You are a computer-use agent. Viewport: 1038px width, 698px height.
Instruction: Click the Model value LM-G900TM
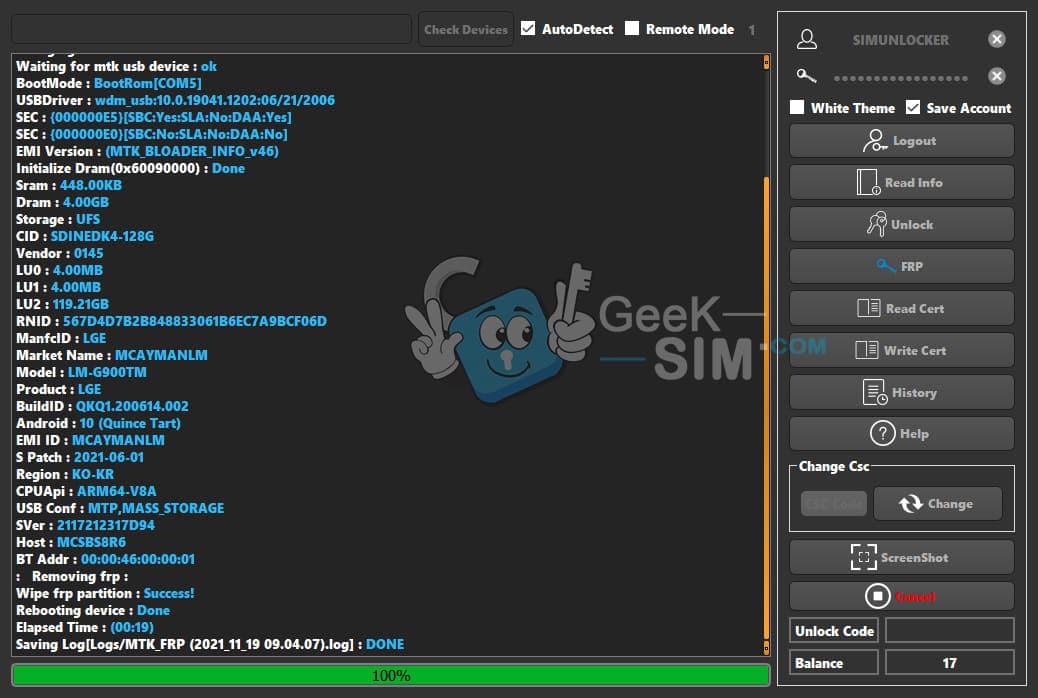(x=107, y=372)
